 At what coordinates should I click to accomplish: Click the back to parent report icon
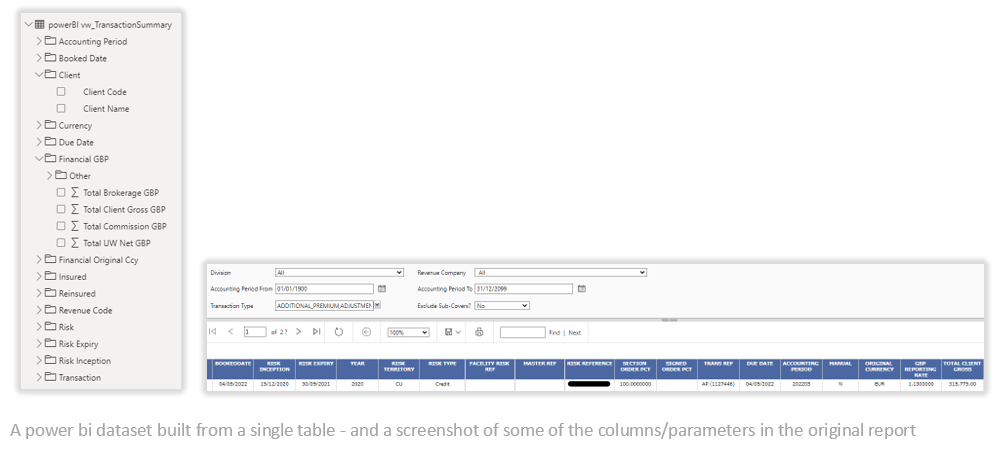[x=366, y=332]
